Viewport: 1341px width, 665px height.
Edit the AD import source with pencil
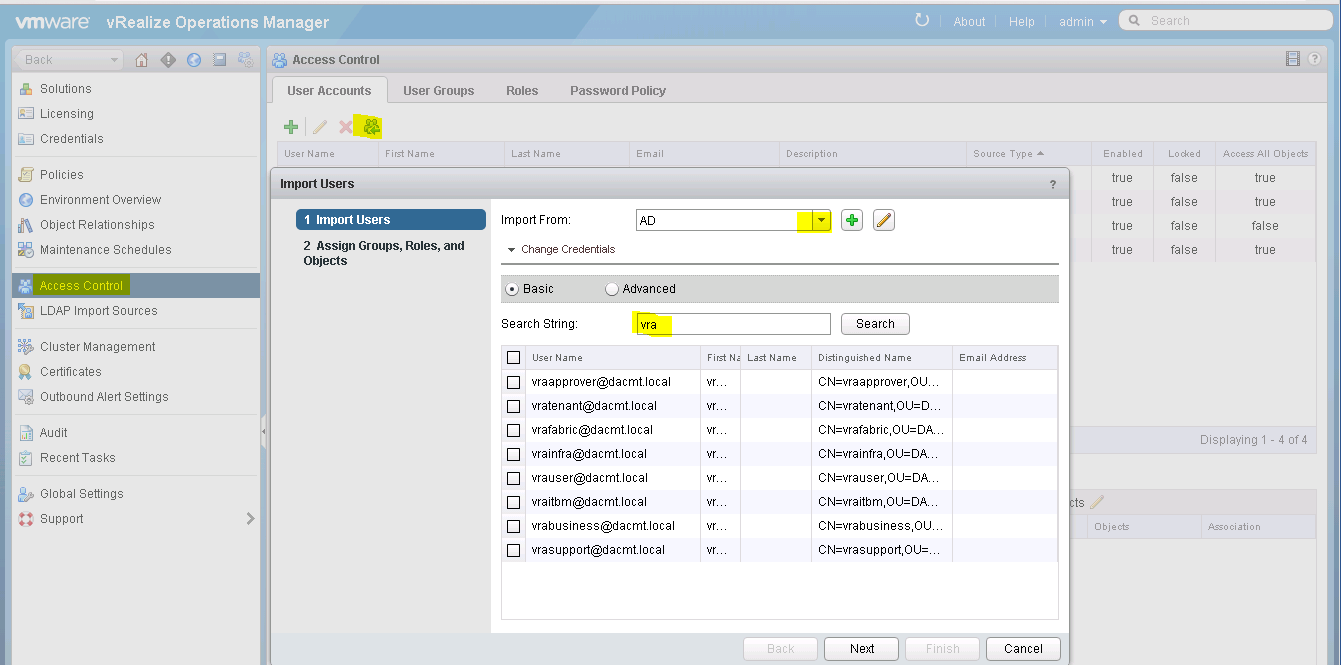tap(883, 220)
